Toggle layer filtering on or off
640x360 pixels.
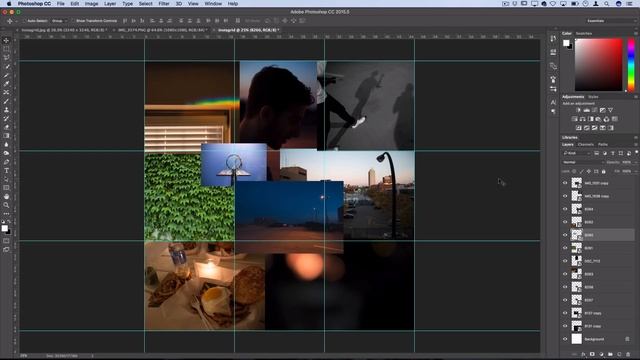636,153
